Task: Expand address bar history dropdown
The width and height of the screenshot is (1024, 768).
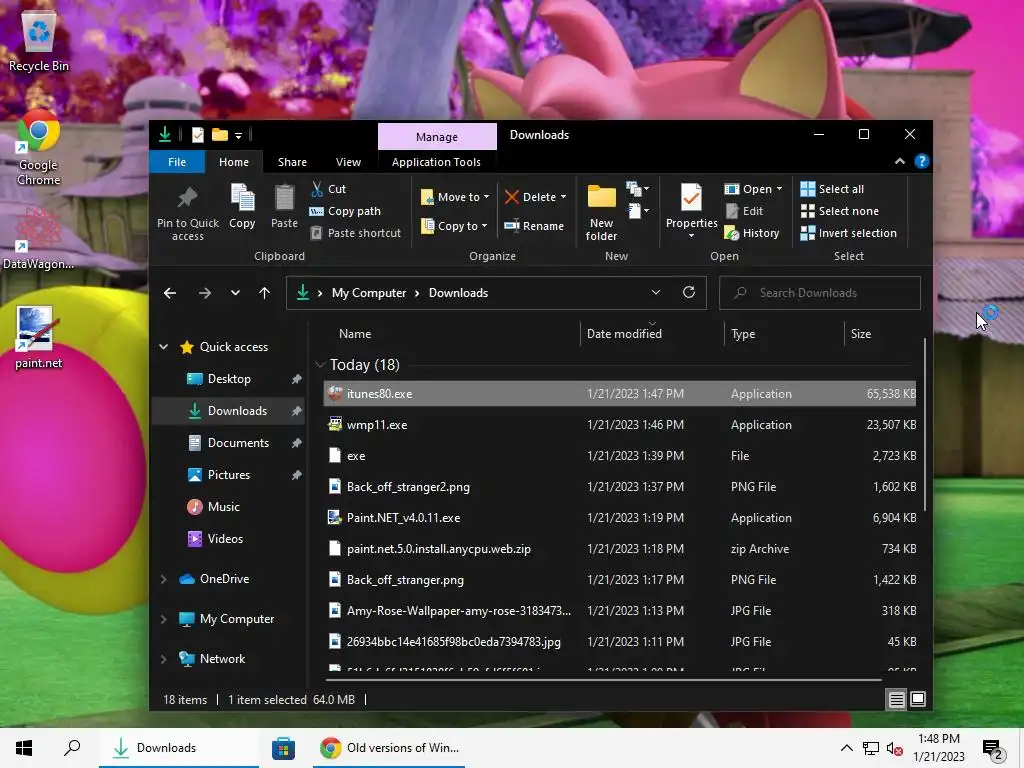Action: coord(656,293)
